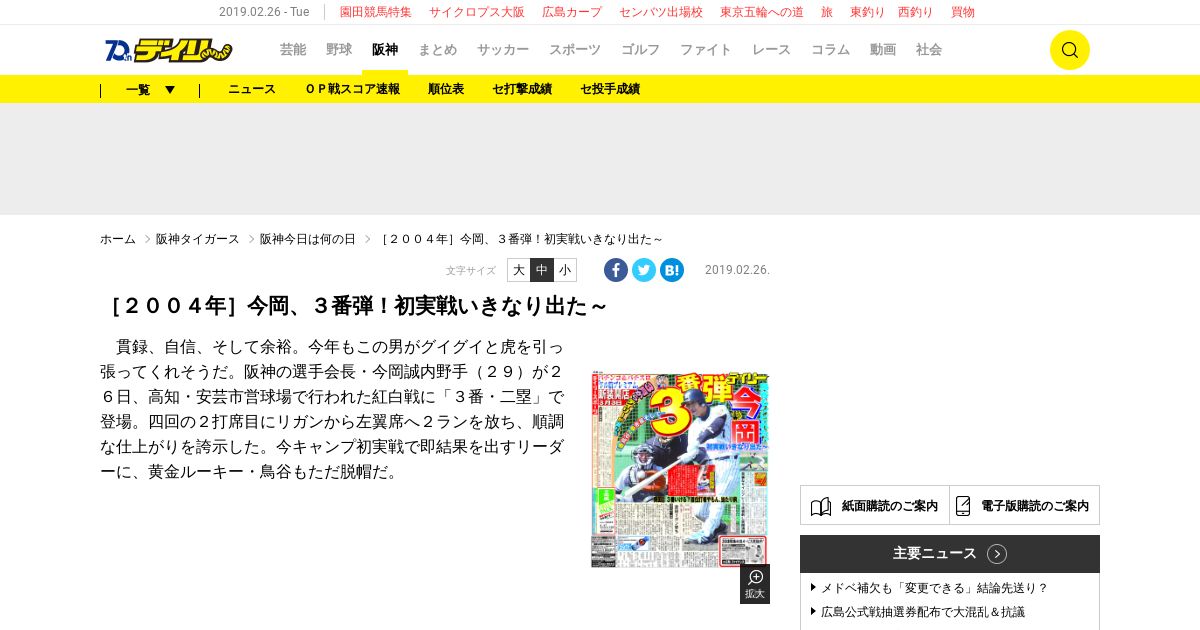This screenshot has height=630, width=1200.
Task: Open the 野球 nav tab
Action: tap(339, 50)
